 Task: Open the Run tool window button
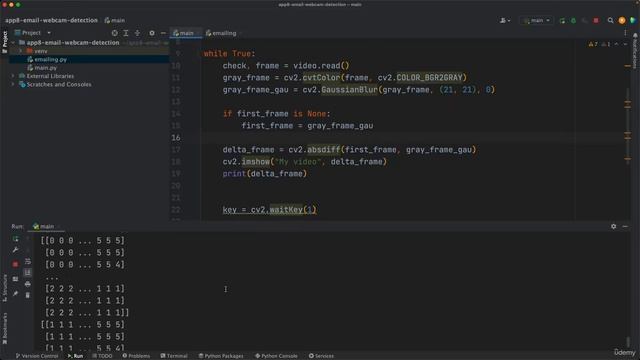[x=76, y=356]
